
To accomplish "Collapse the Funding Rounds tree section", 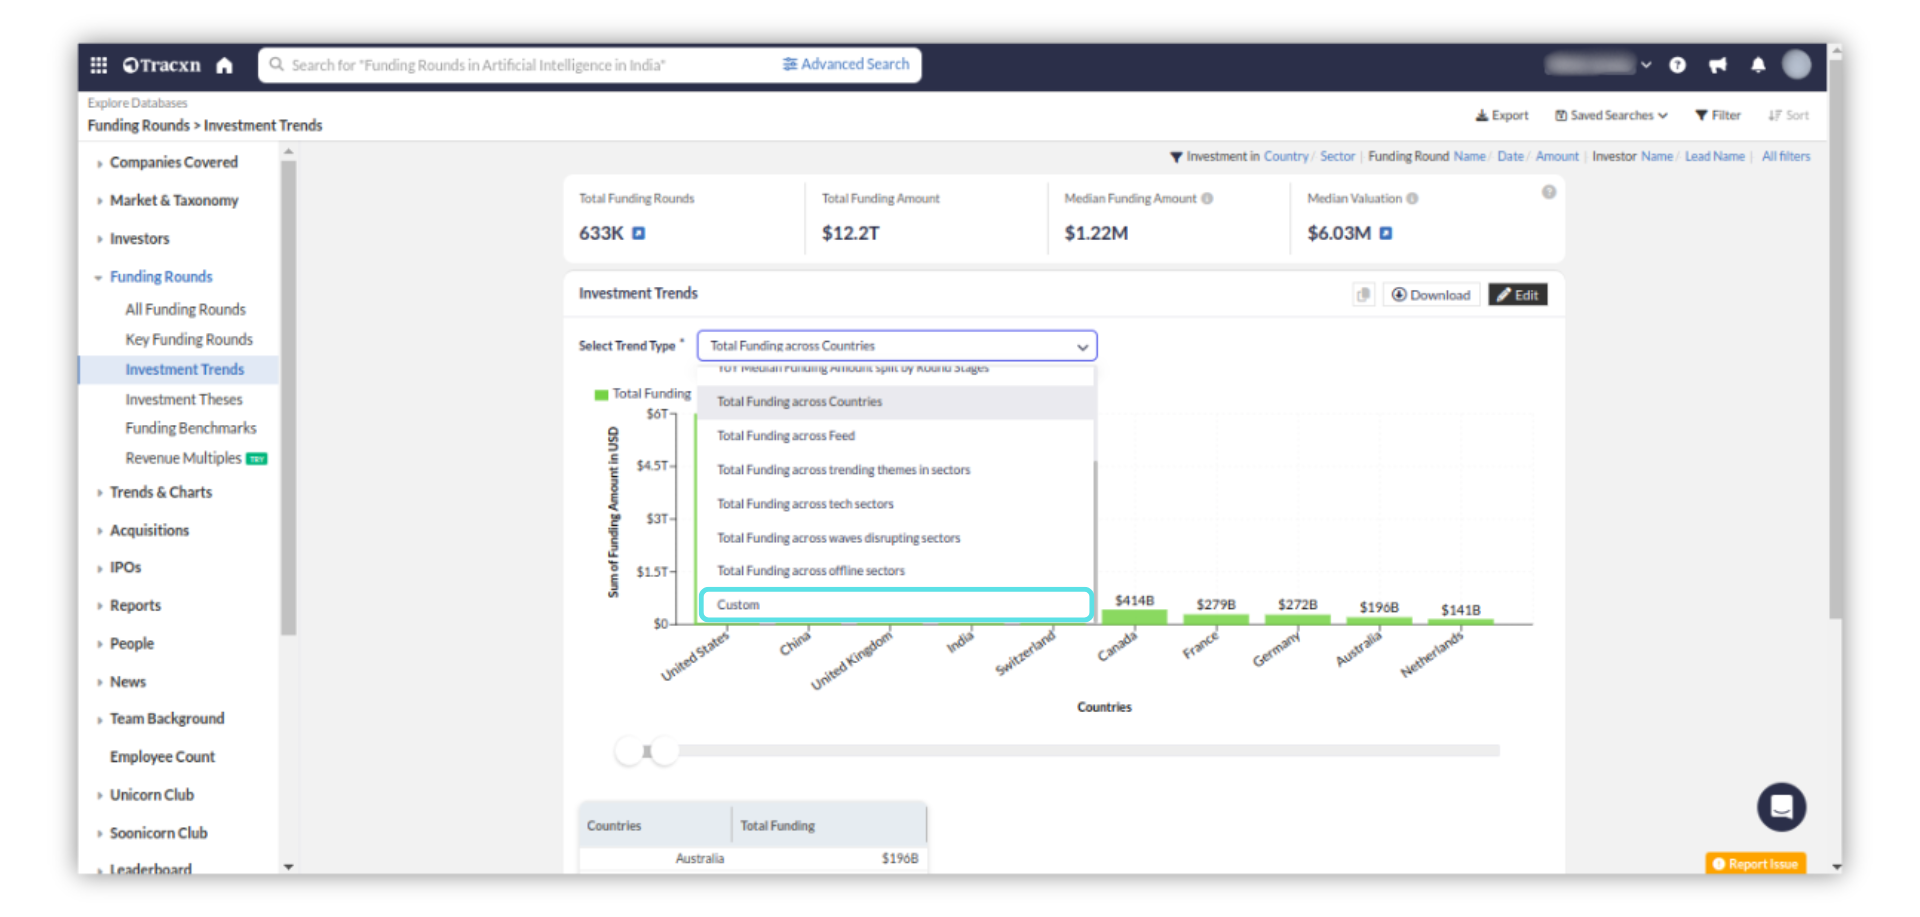I will [98, 278].
